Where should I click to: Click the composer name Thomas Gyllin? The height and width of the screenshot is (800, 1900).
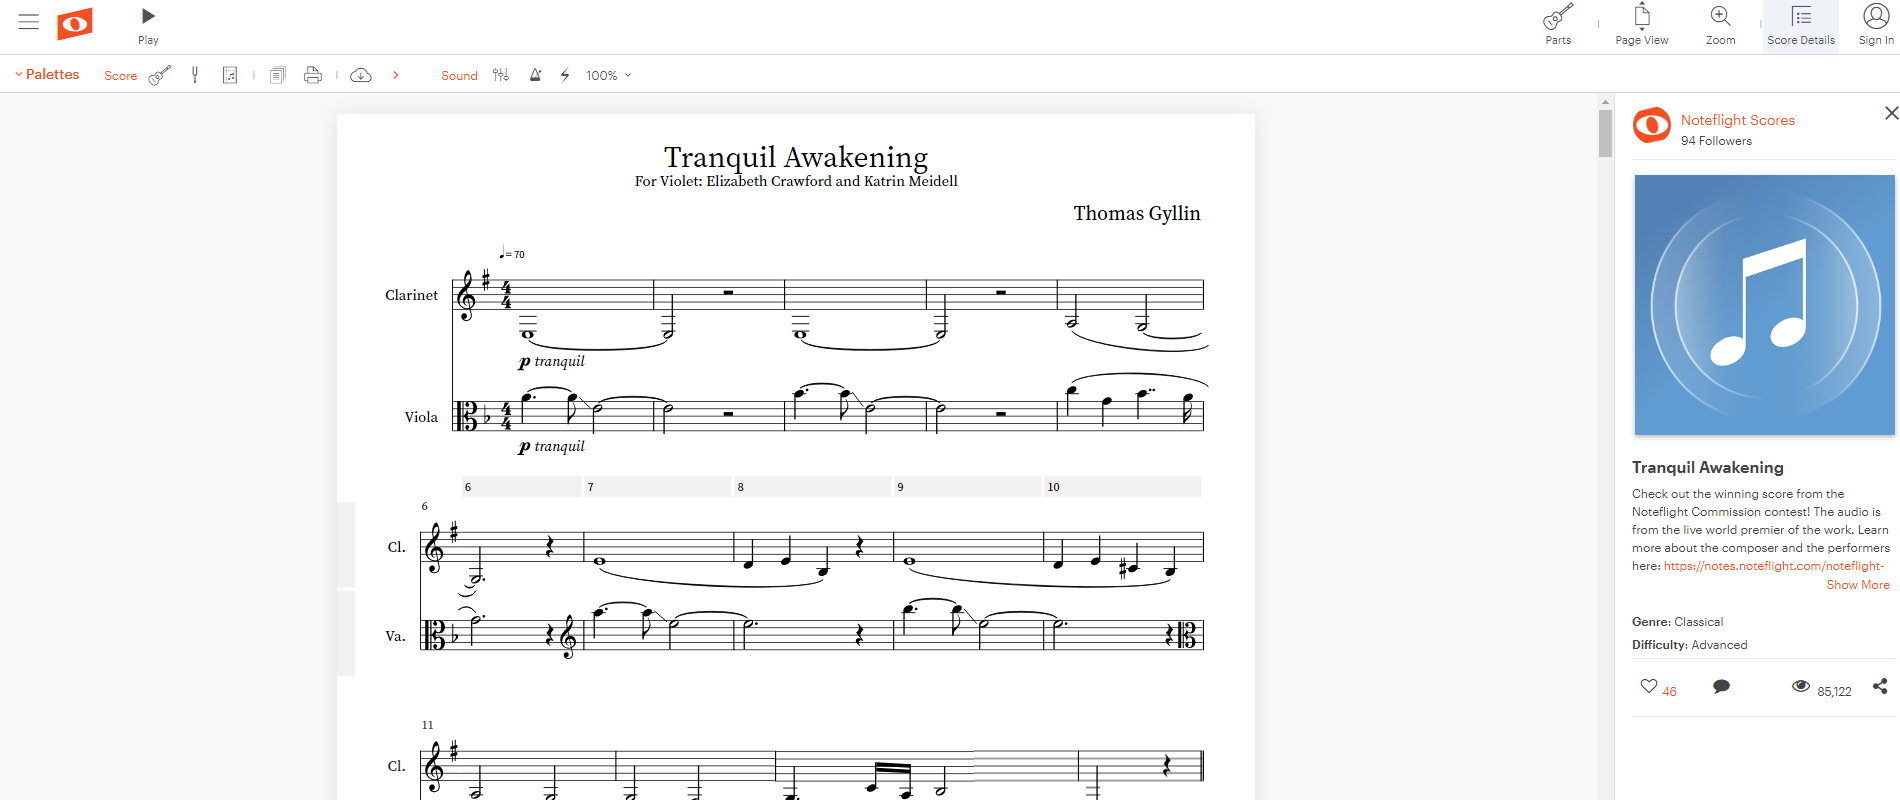click(1137, 213)
